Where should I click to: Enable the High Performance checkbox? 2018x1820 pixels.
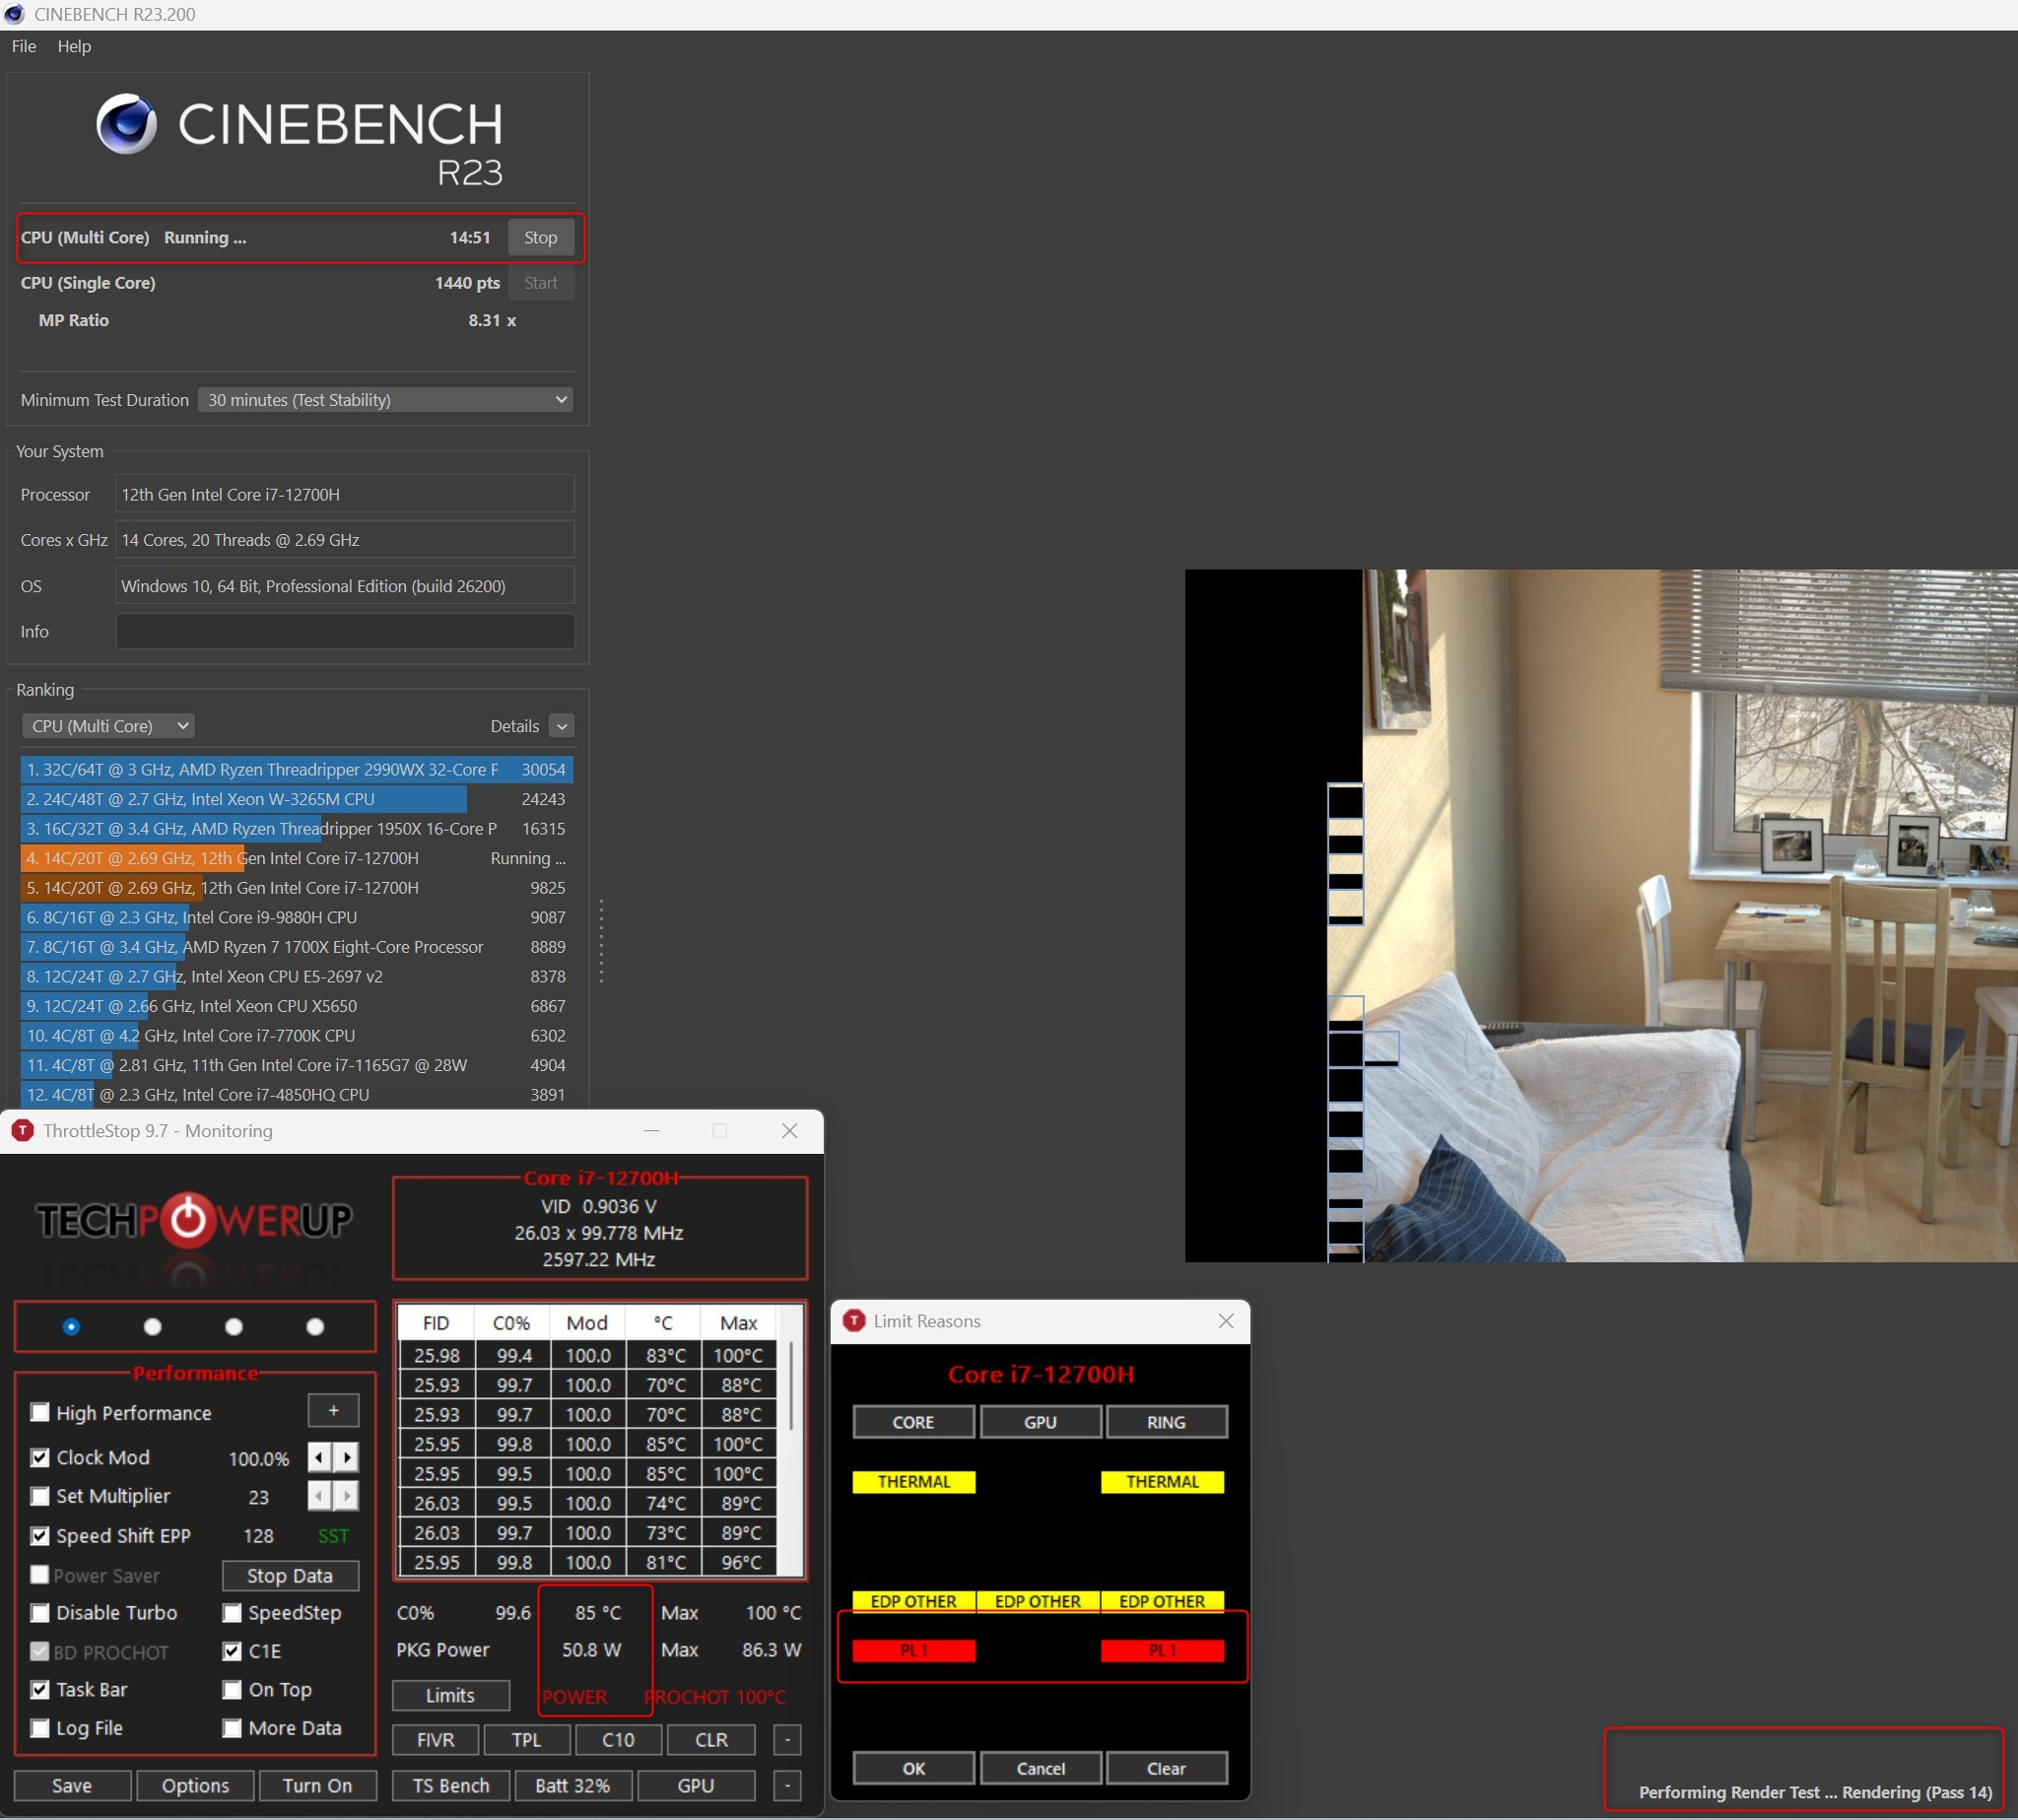[40, 1413]
